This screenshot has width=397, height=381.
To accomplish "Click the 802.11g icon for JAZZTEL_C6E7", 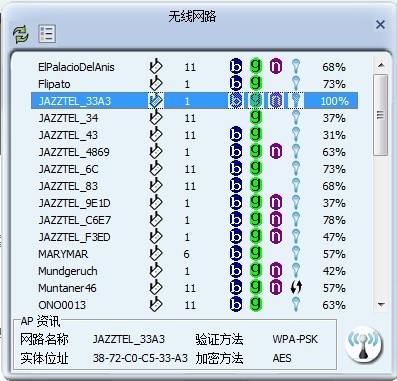I will coord(256,219).
